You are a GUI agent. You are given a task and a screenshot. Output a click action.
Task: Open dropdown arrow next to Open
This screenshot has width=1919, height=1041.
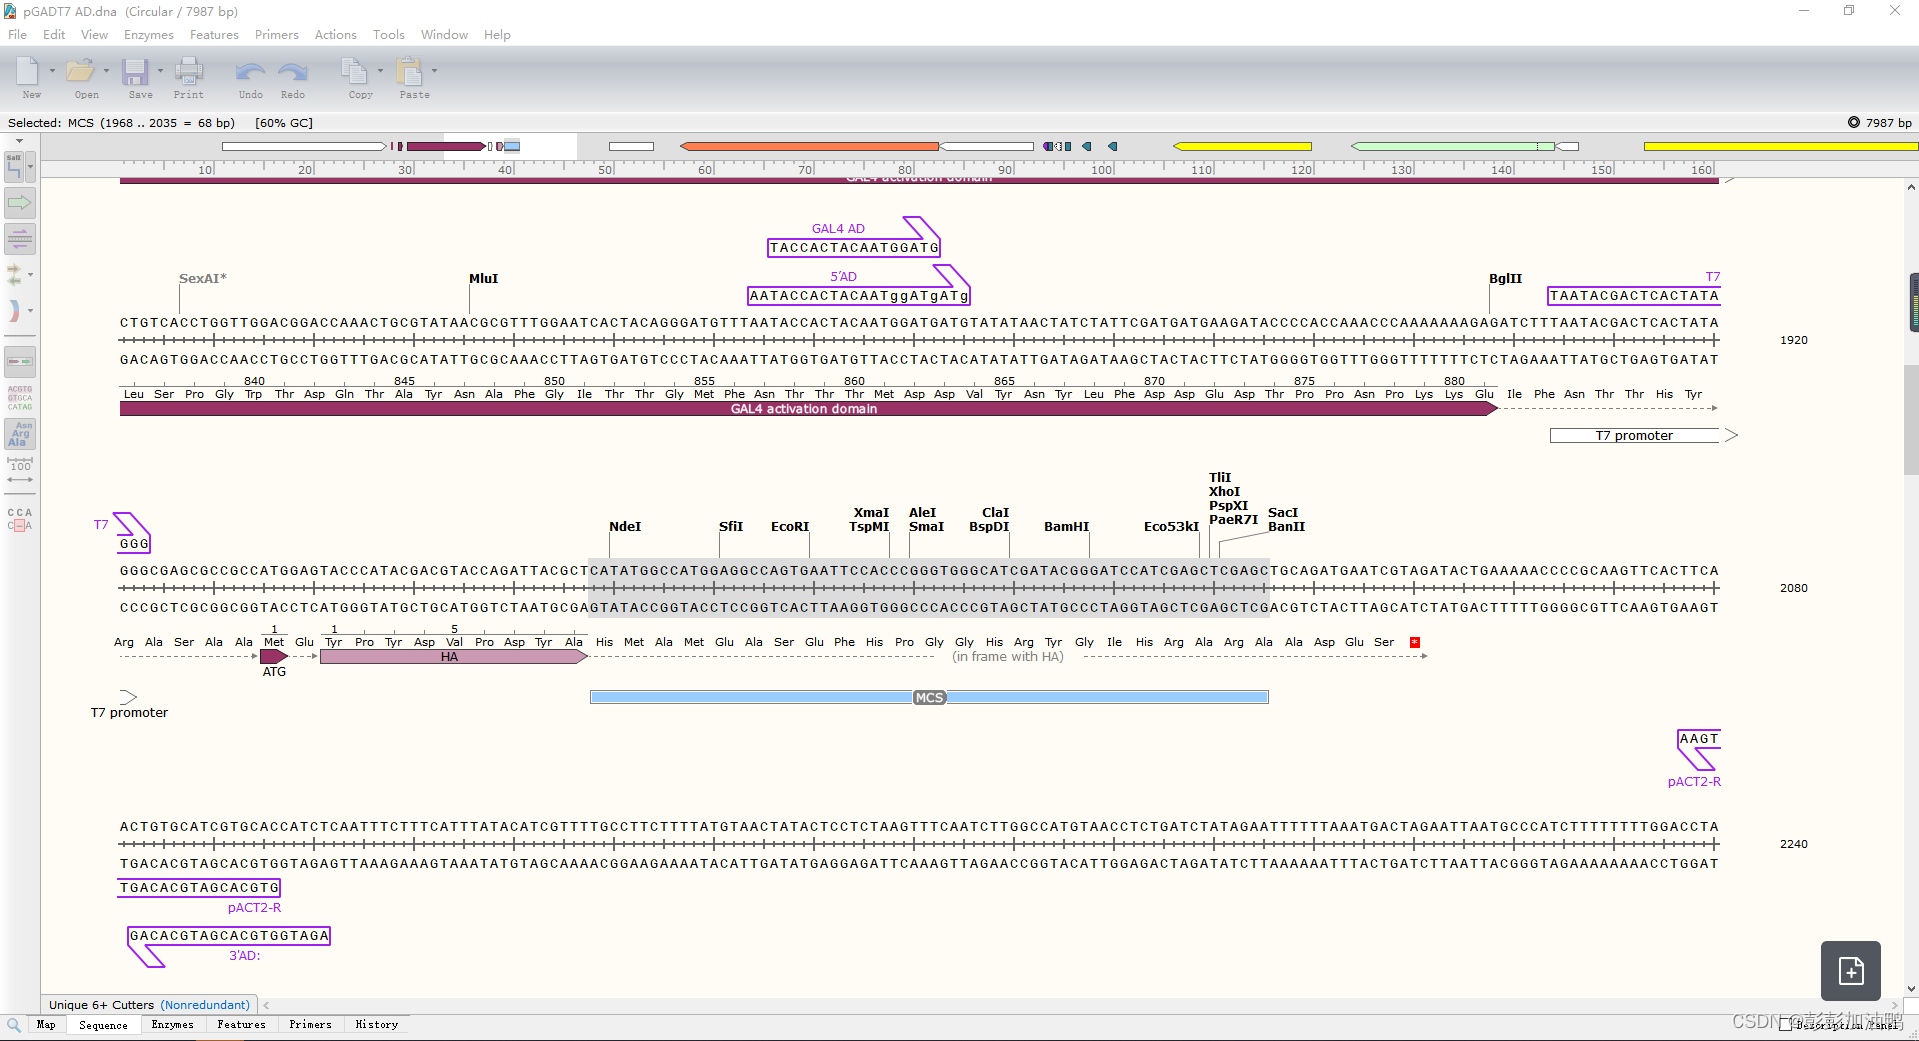point(106,71)
